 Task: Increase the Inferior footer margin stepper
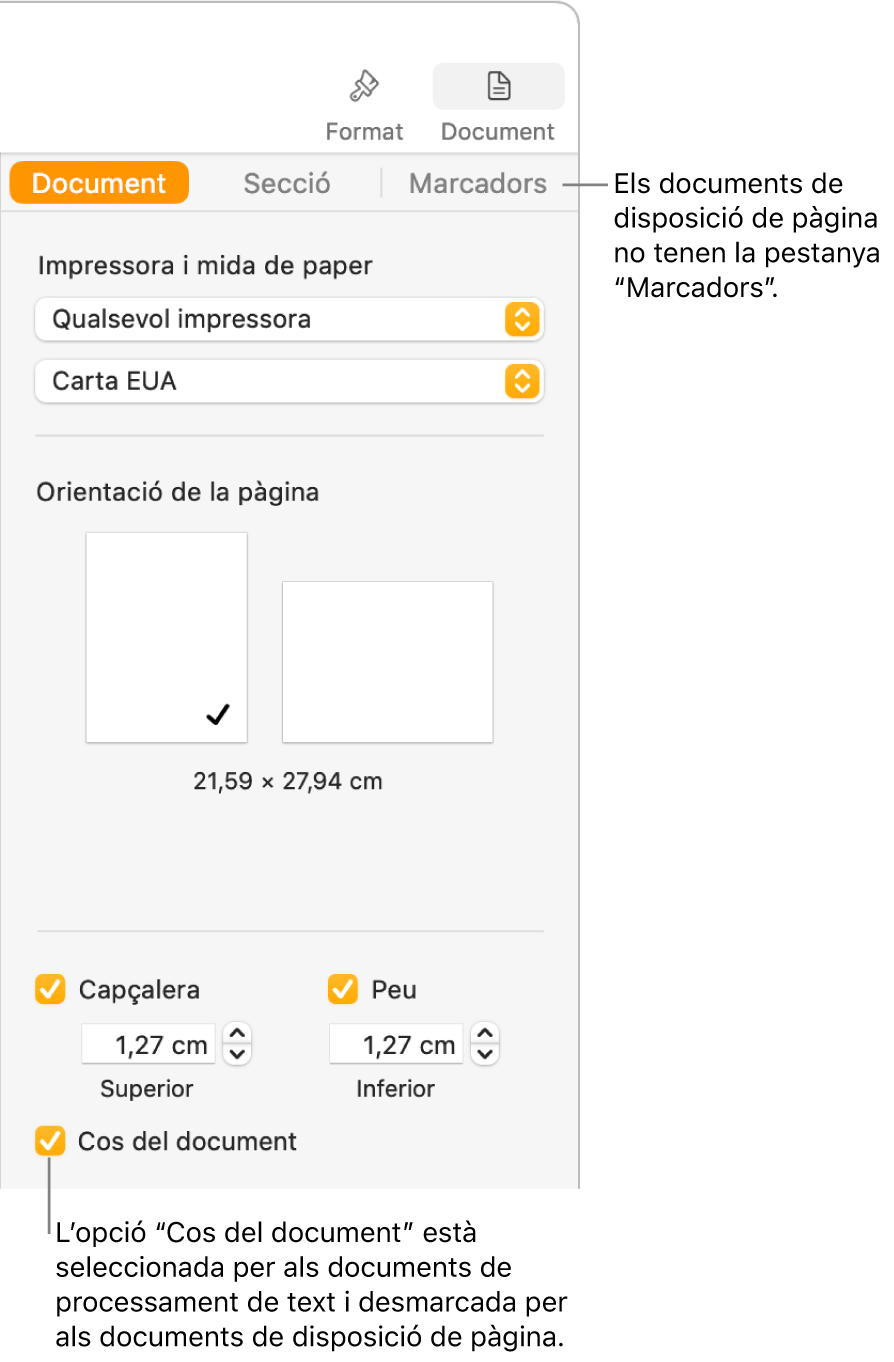[485, 1035]
